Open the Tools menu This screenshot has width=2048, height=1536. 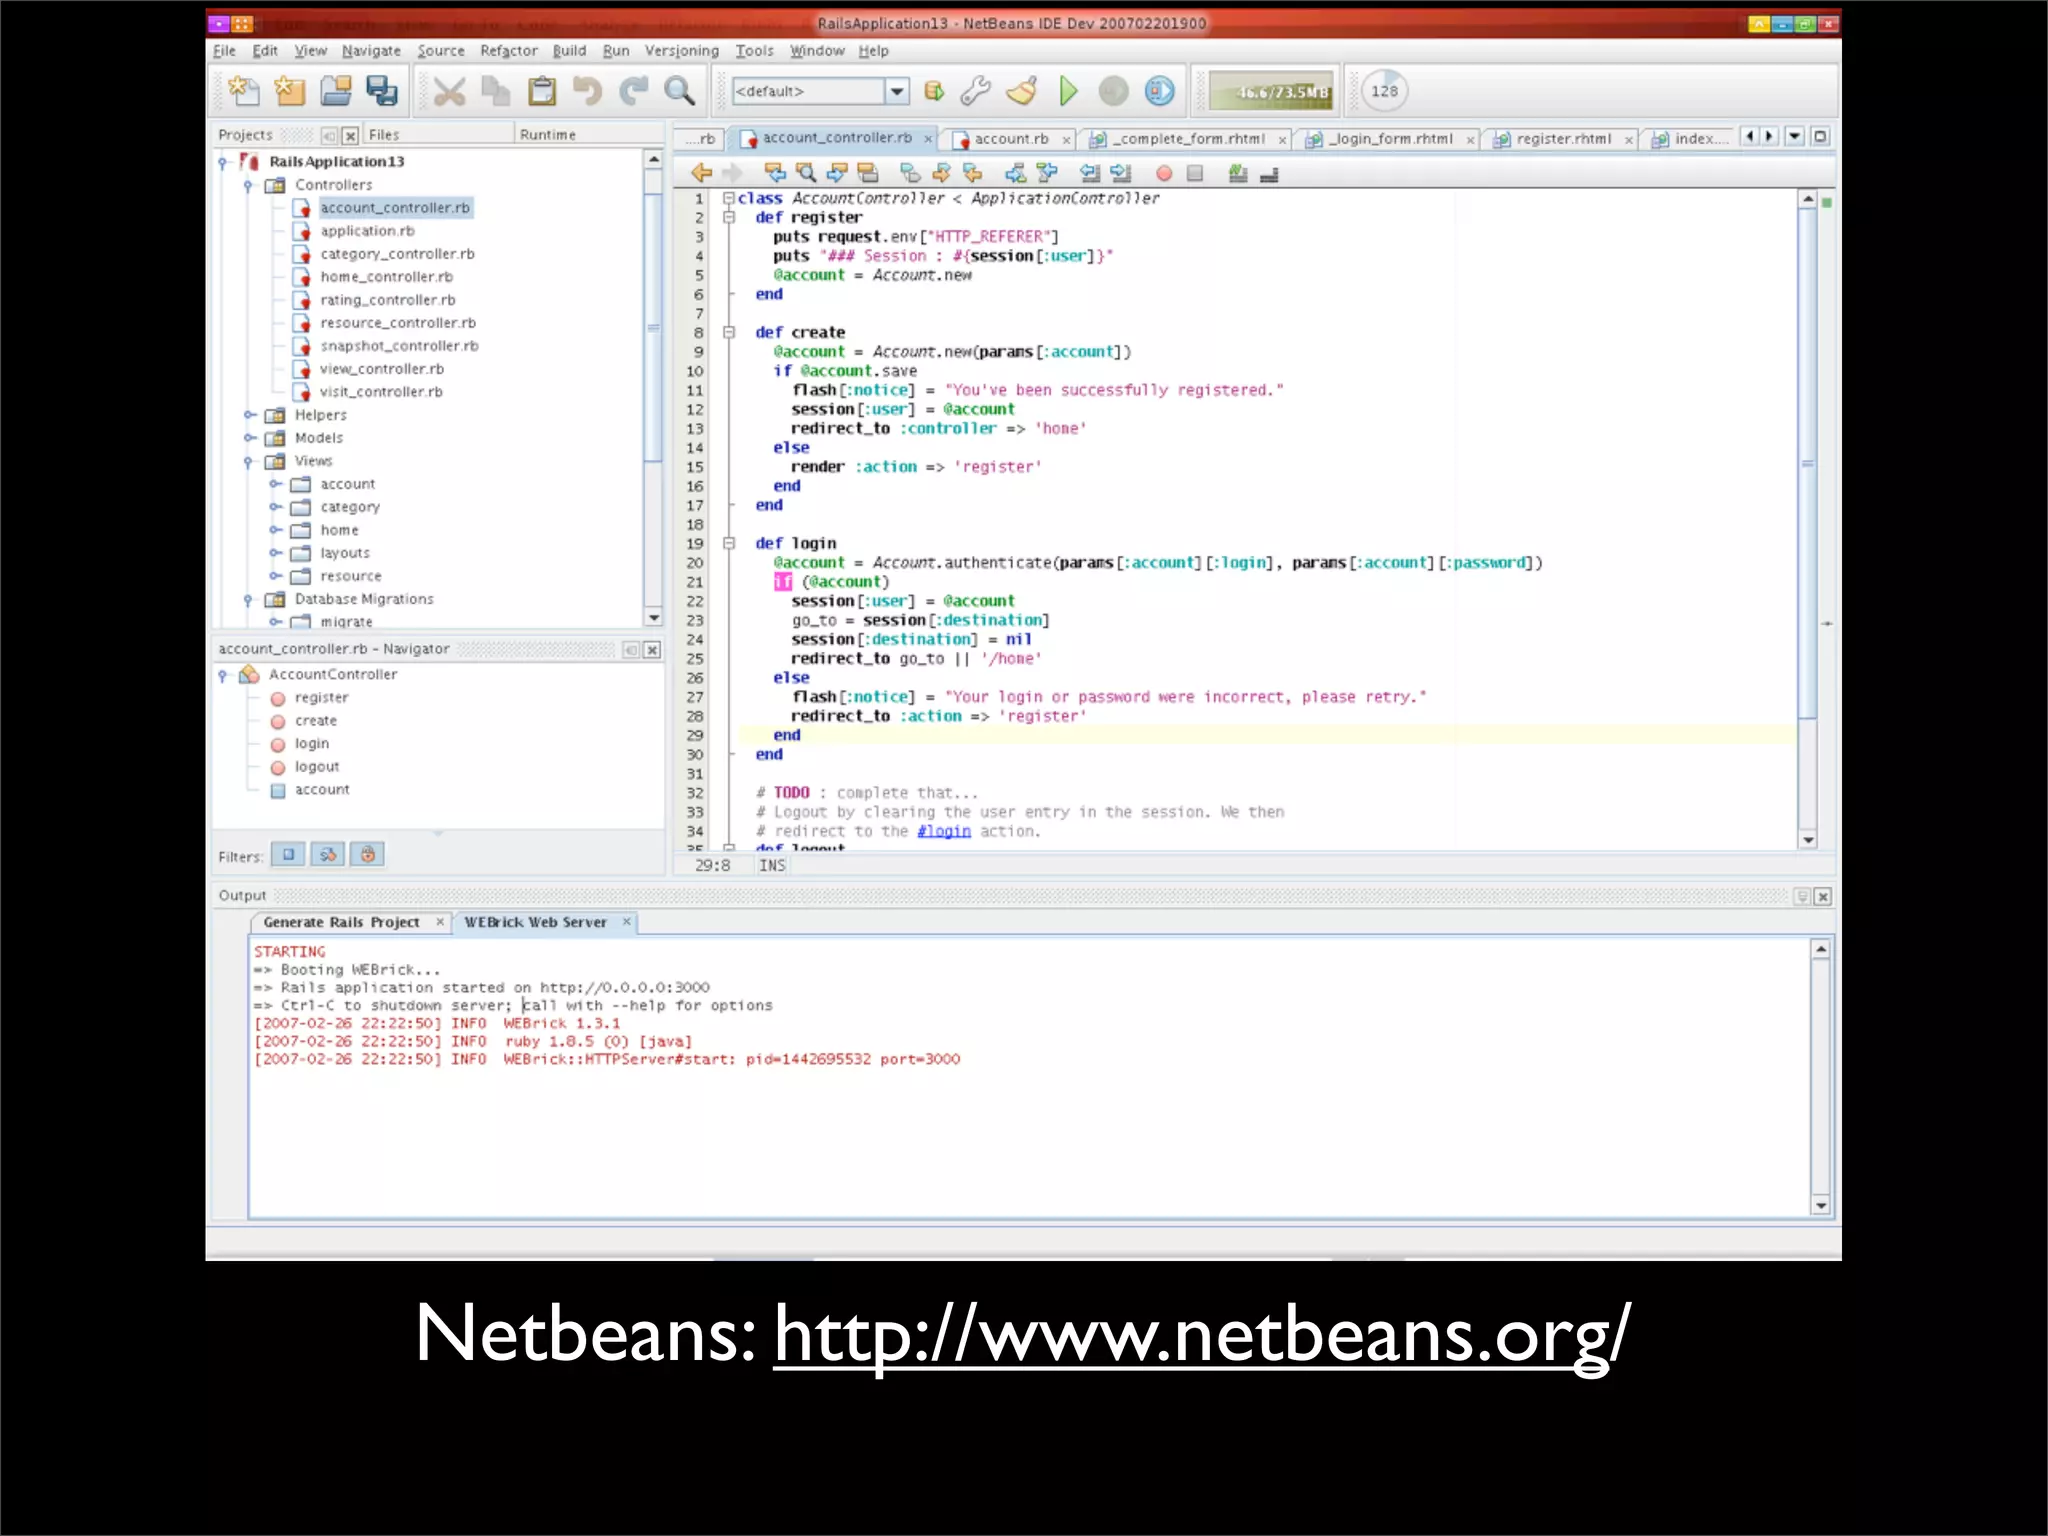tap(755, 51)
